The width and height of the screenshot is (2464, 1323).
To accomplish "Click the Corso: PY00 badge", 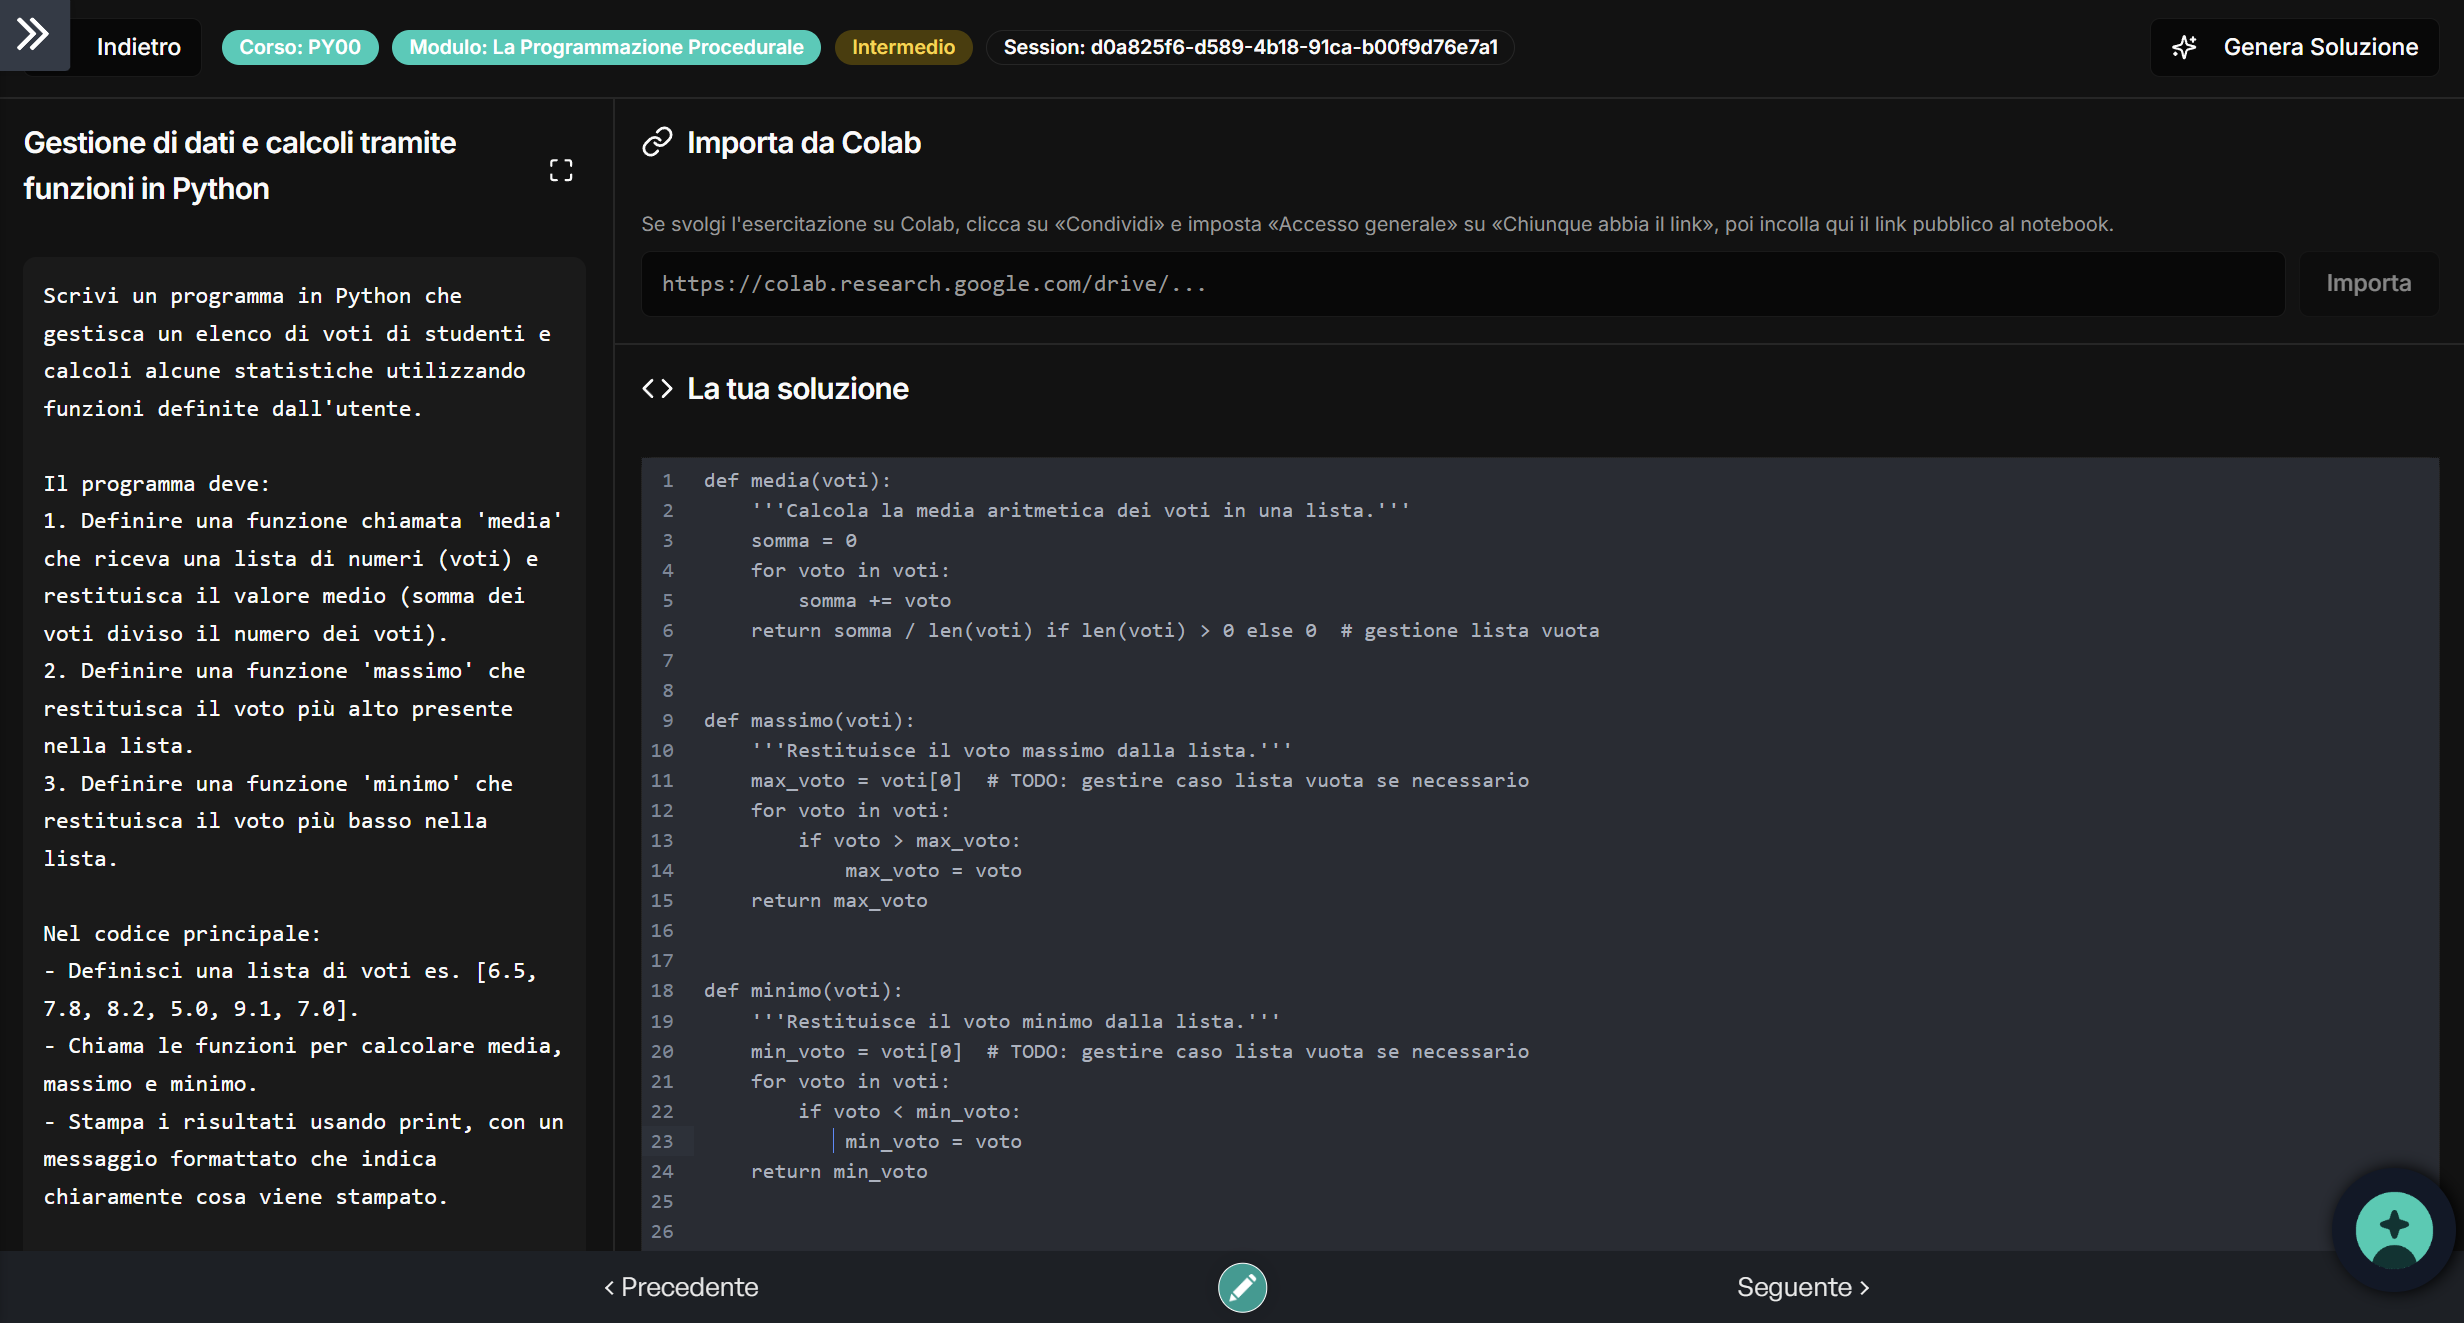I will pos(300,47).
